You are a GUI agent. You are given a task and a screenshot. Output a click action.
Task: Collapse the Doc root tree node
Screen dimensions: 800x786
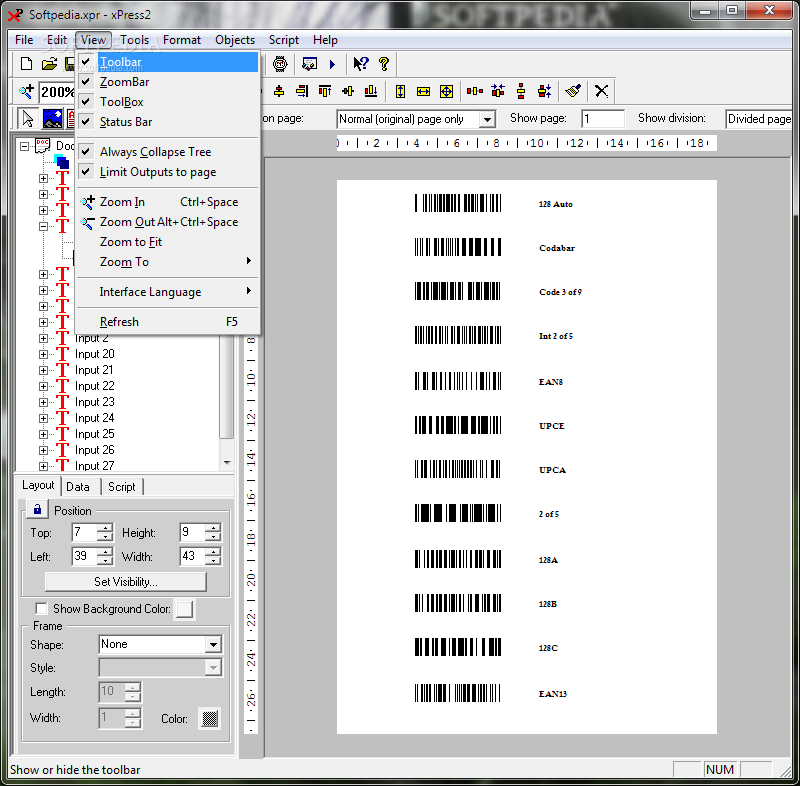click(24, 146)
